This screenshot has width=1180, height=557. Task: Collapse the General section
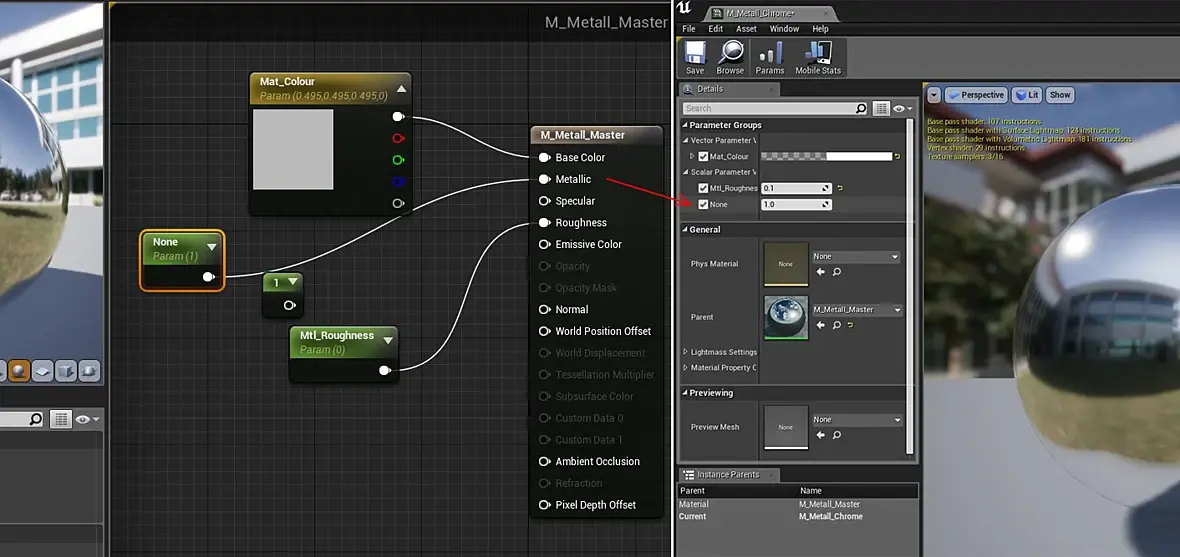(686, 230)
